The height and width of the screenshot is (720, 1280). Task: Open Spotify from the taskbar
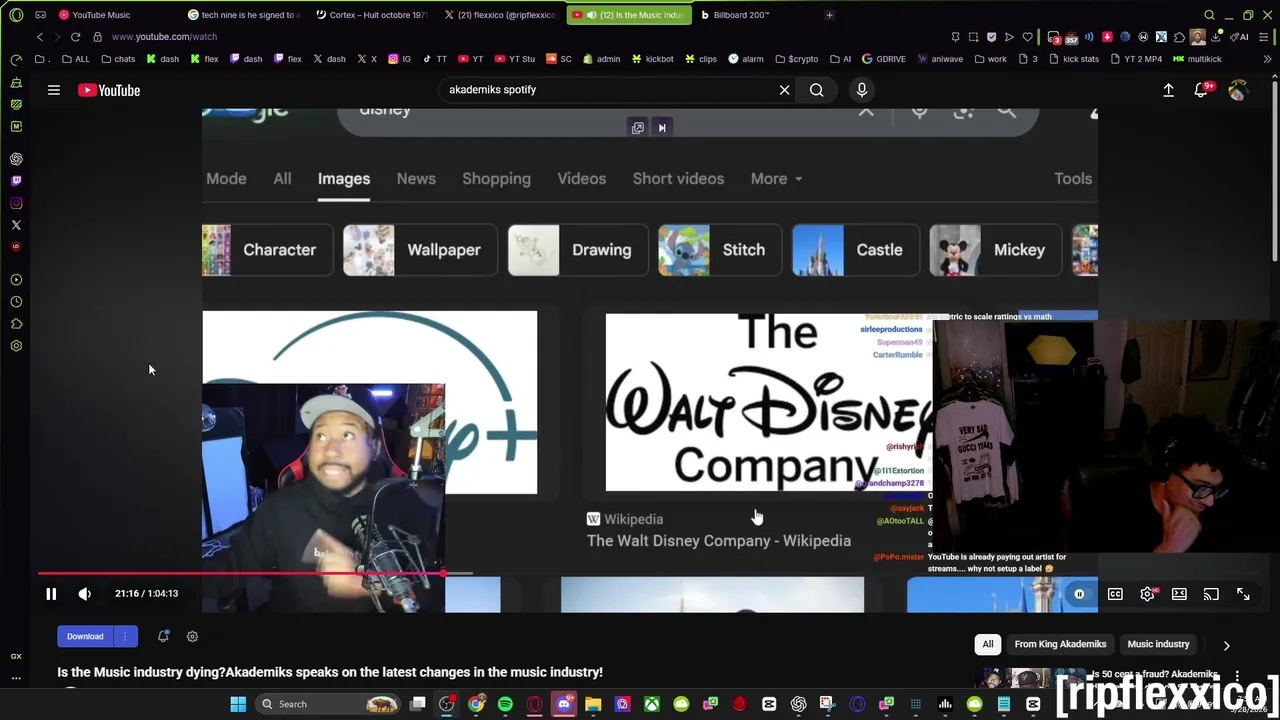coord(505,704)
